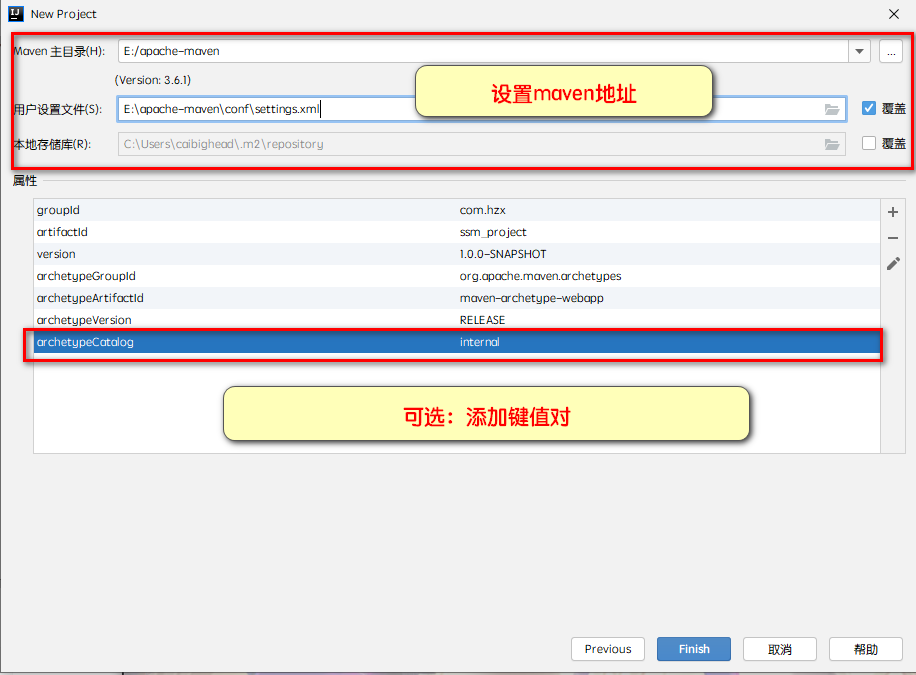
Task: Open folder browser for user settings file
Action: click(x=832, y=109)
